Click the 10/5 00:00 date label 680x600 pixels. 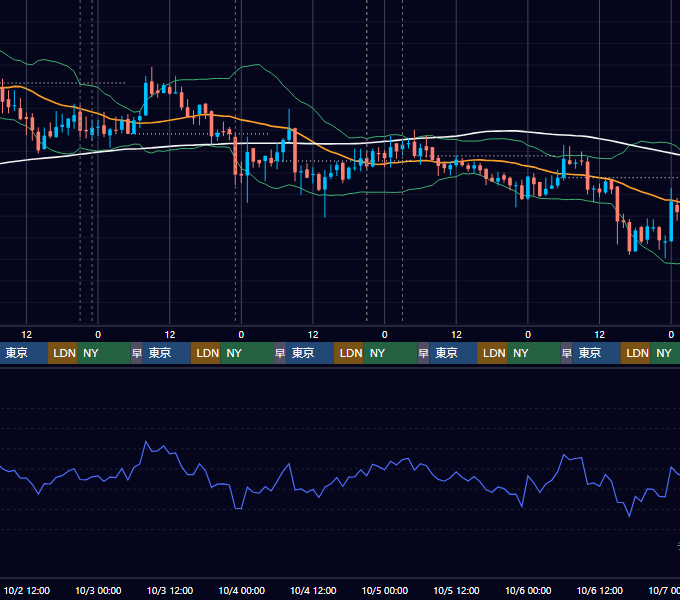[x=385, y=590]
